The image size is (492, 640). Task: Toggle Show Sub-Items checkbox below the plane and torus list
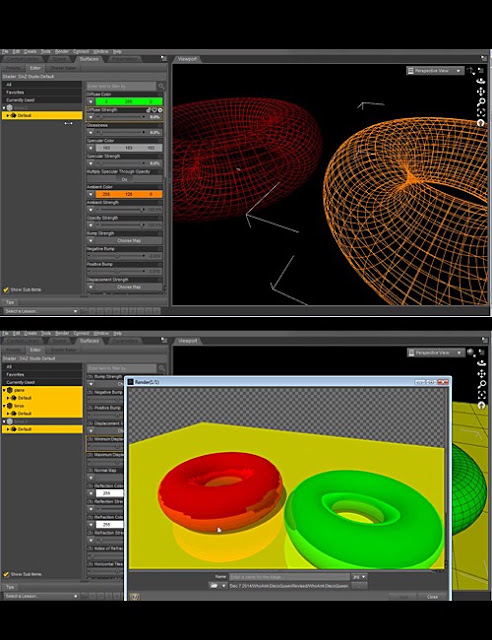pos(6,574)
